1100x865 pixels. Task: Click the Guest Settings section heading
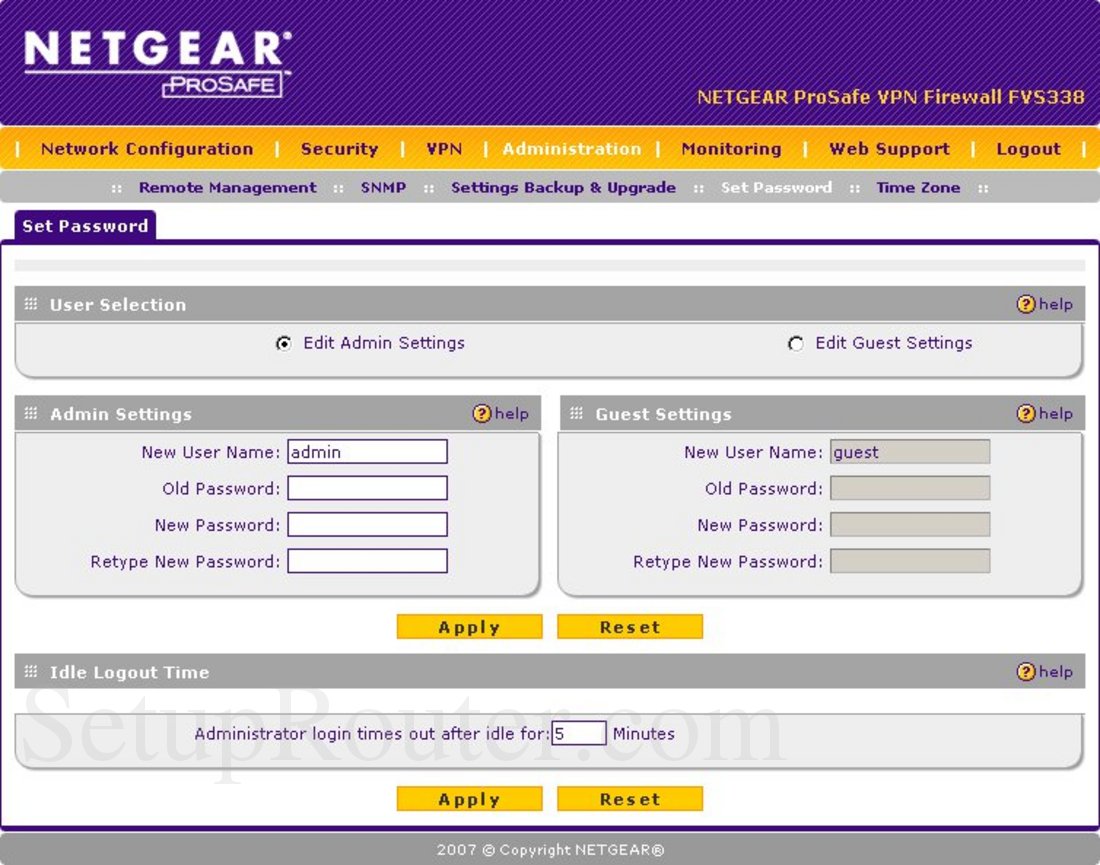(x=664, y=414)
